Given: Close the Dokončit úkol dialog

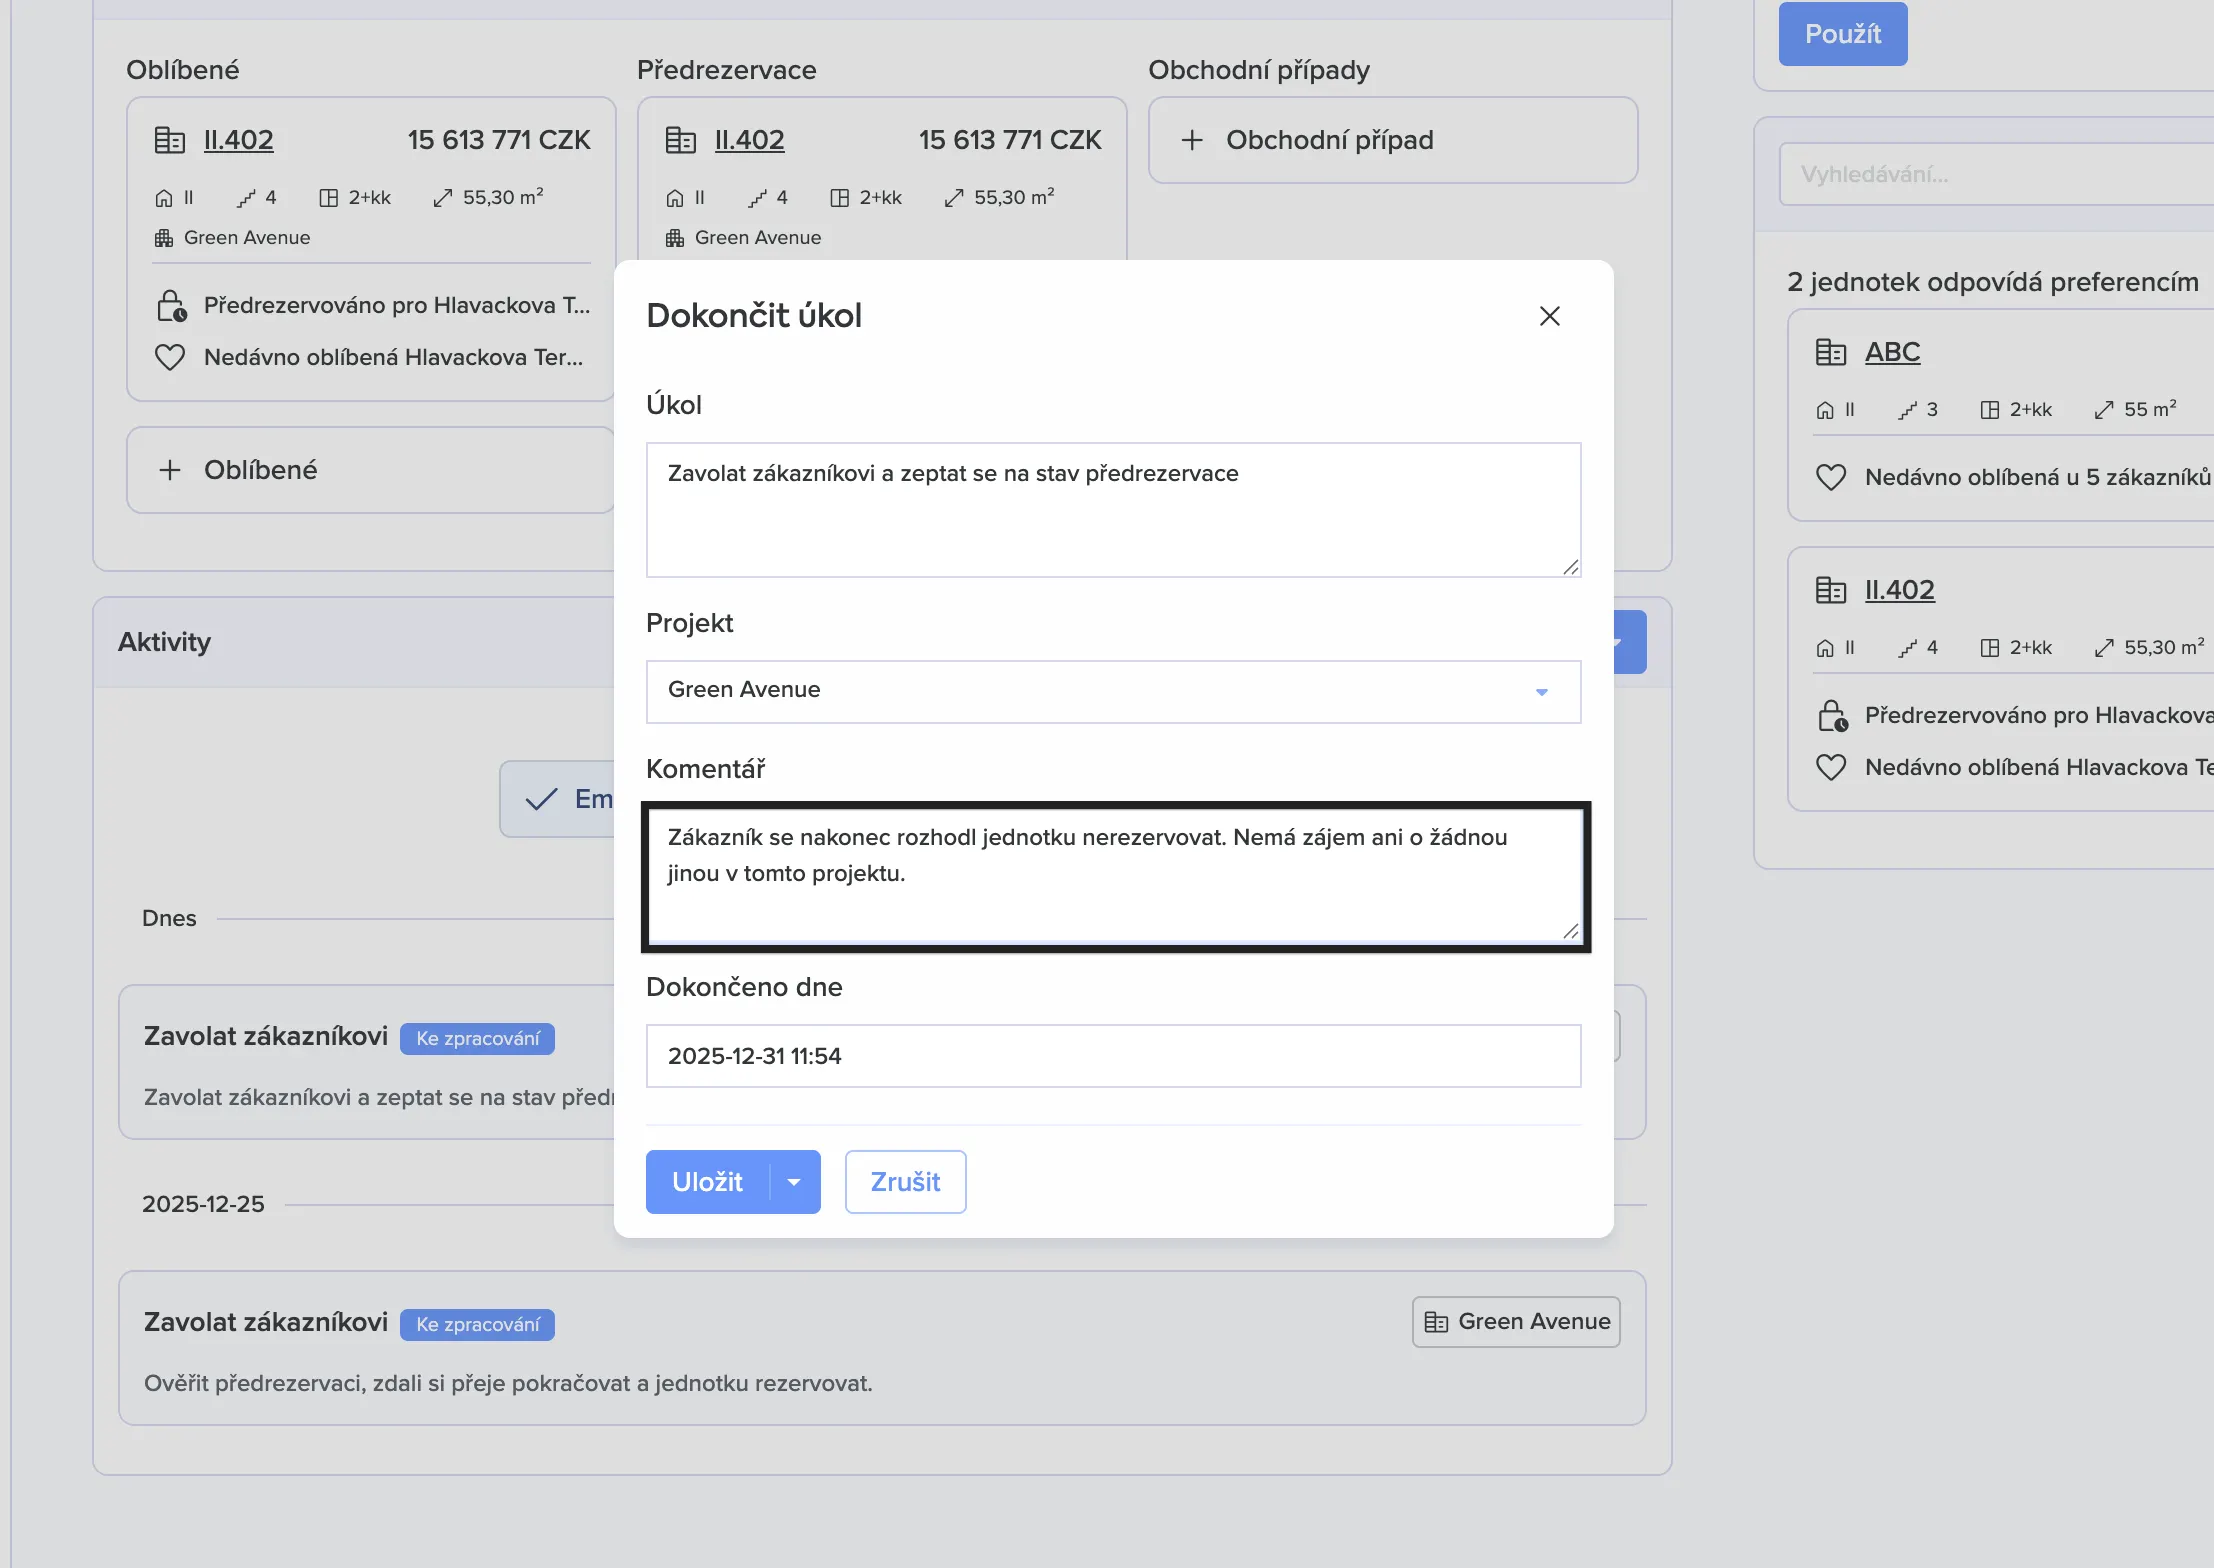Looking at the screenshot, I should pyautogui.click(x=1549, y=316).
